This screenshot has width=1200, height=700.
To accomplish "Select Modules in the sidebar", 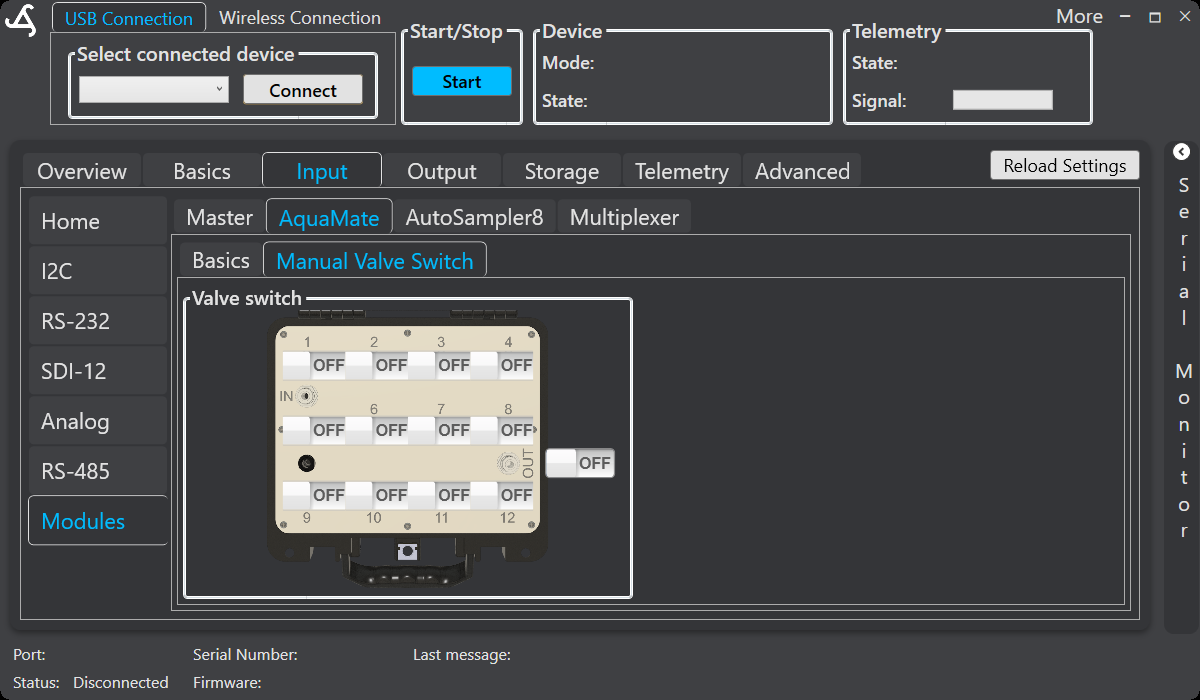I will pos(97,521).
